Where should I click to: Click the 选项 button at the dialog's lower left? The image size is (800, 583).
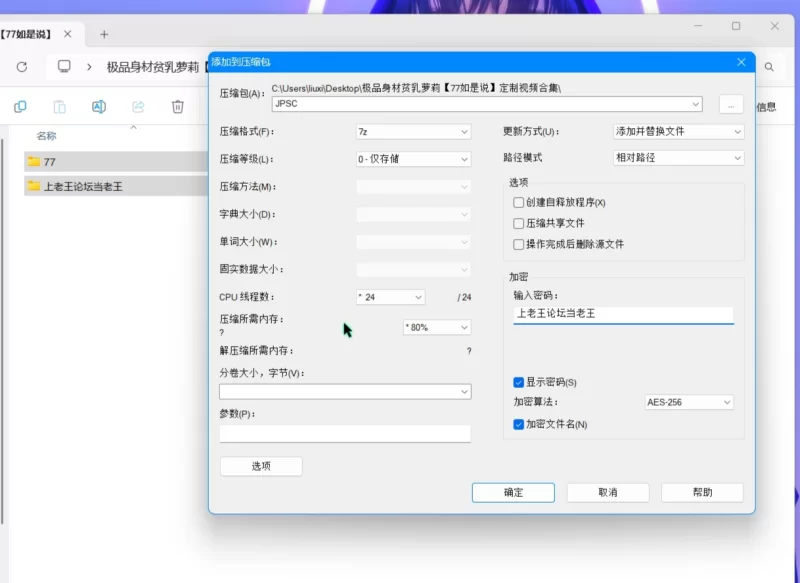261,466
